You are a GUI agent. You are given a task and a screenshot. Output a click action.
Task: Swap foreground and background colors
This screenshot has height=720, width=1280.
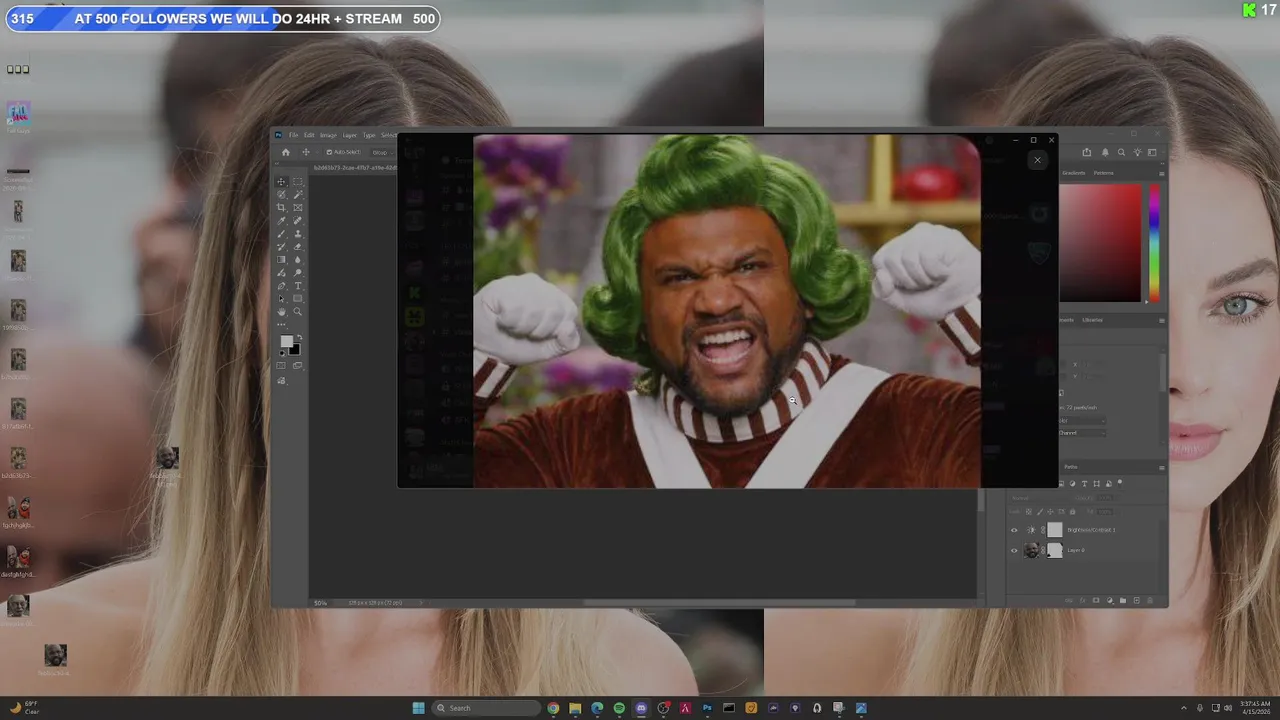pos(300,337)
